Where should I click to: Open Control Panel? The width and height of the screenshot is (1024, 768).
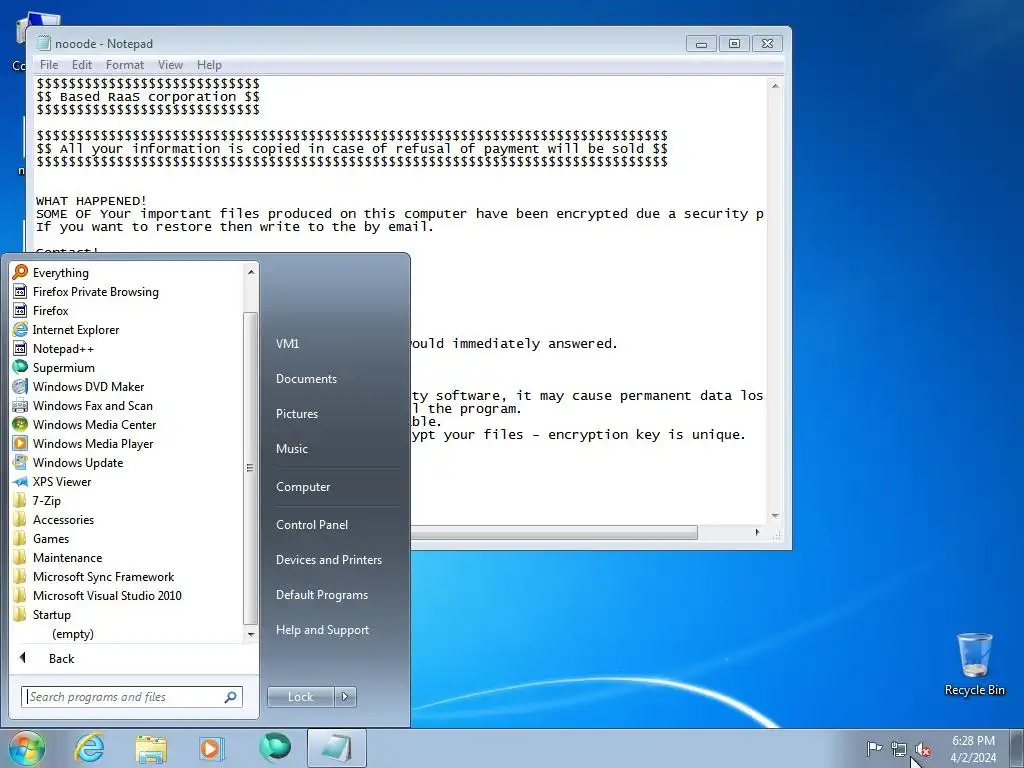tap(312, 524)
